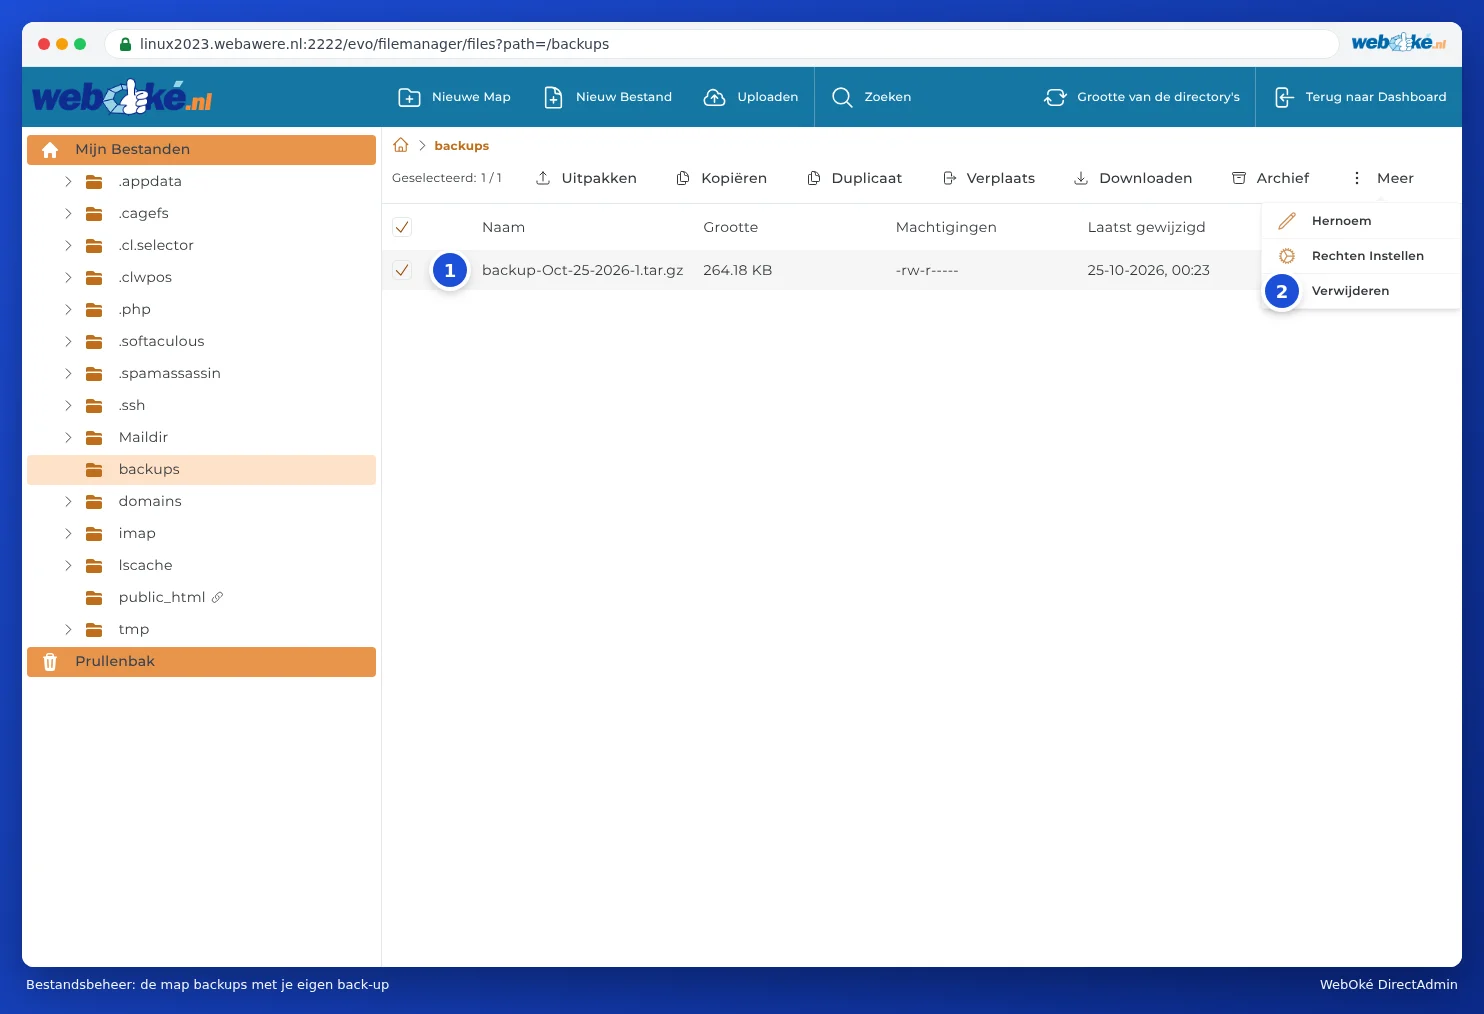Click the home icon in breadcrumb
Screen dimensions: 1484x1014
(x=401, y=145)
